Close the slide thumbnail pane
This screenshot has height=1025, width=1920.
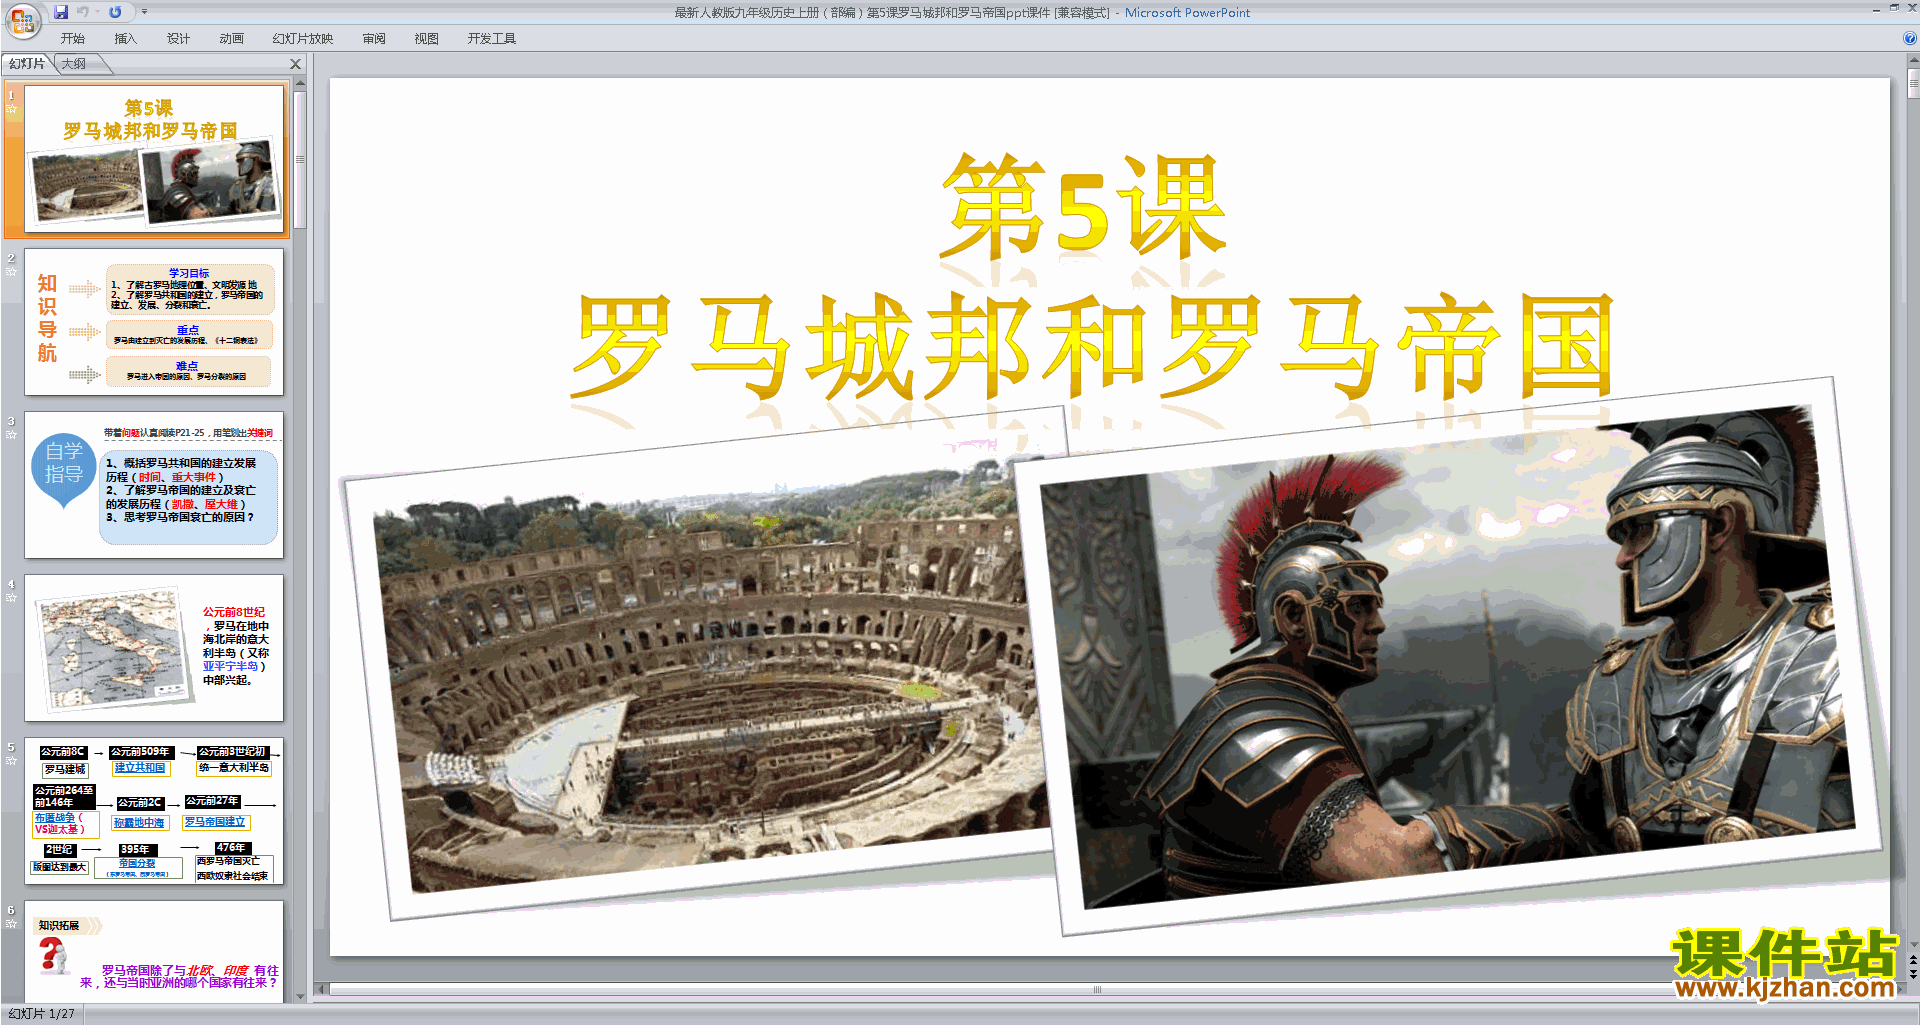tap(295, 64)
